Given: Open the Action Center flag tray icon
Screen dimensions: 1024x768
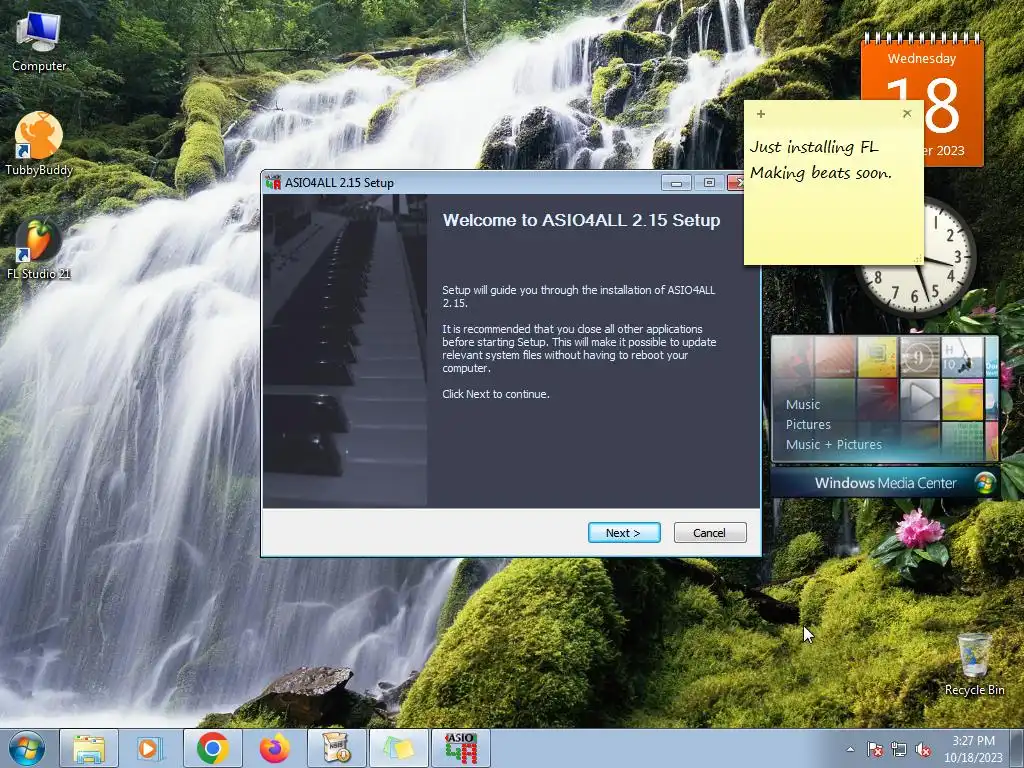Looking at the screenshot, I should (874, 749).
